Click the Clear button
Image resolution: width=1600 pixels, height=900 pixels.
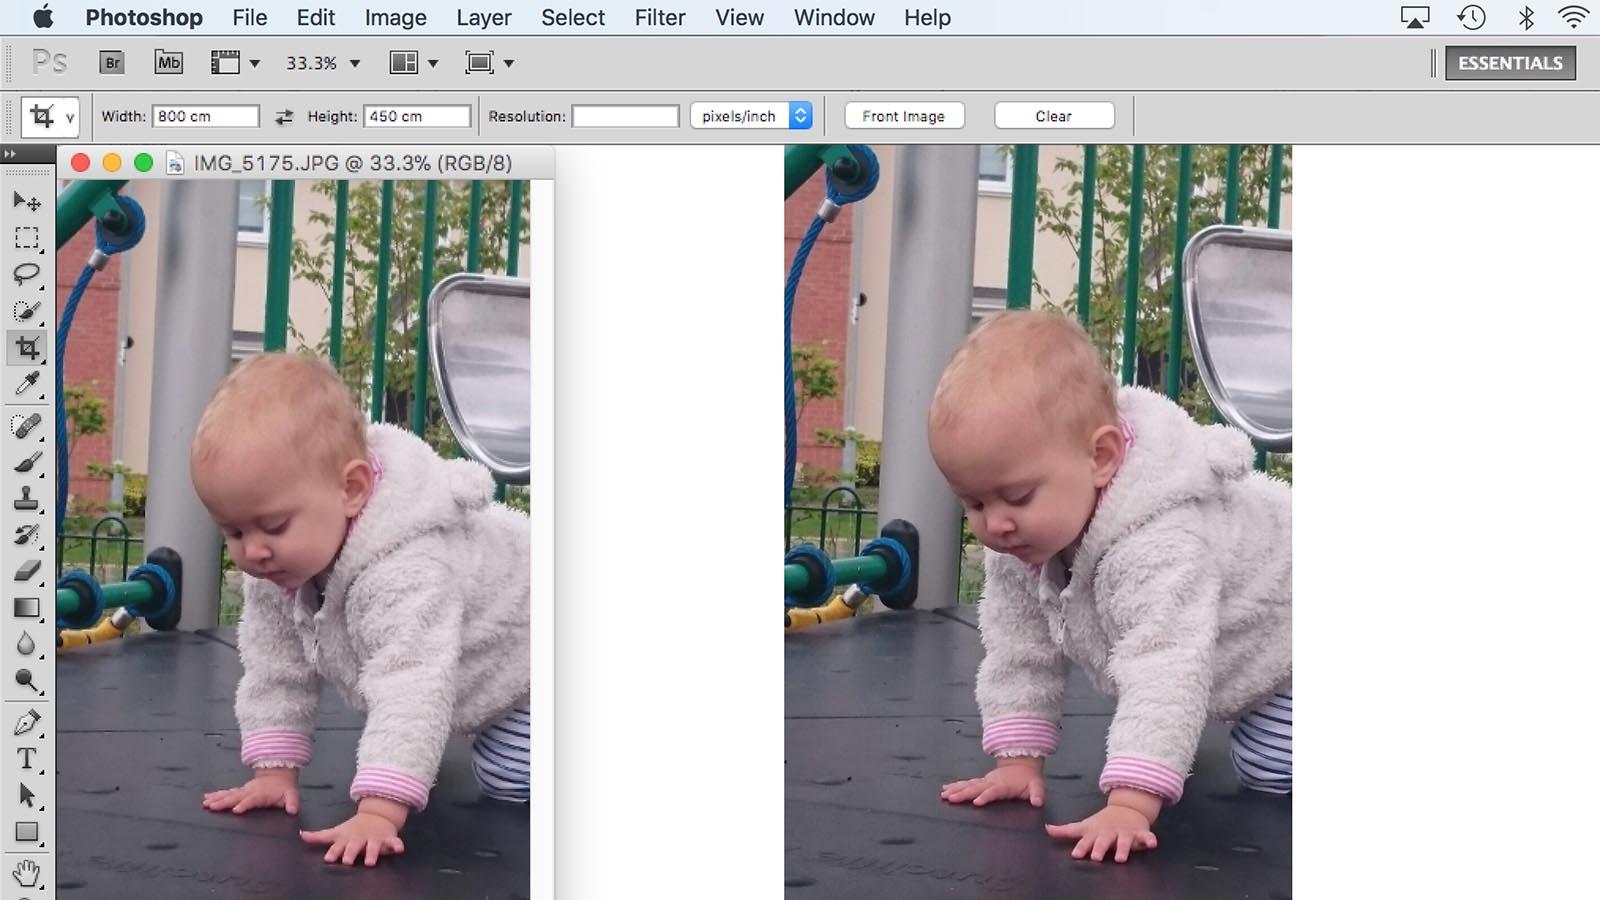pos(1054,116)
